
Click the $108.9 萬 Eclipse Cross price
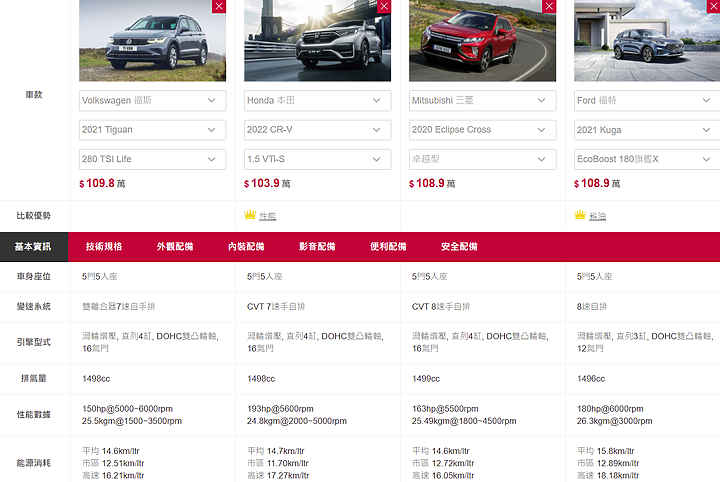(432, 184)
